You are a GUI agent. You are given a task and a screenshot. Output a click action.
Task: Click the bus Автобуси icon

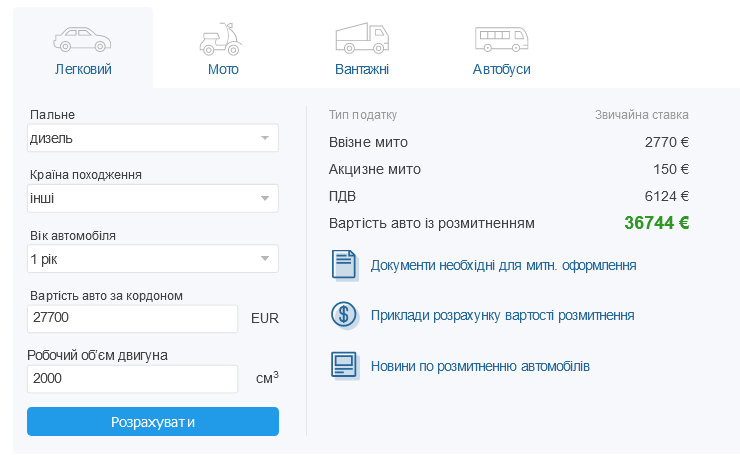(x=501, y=39)
